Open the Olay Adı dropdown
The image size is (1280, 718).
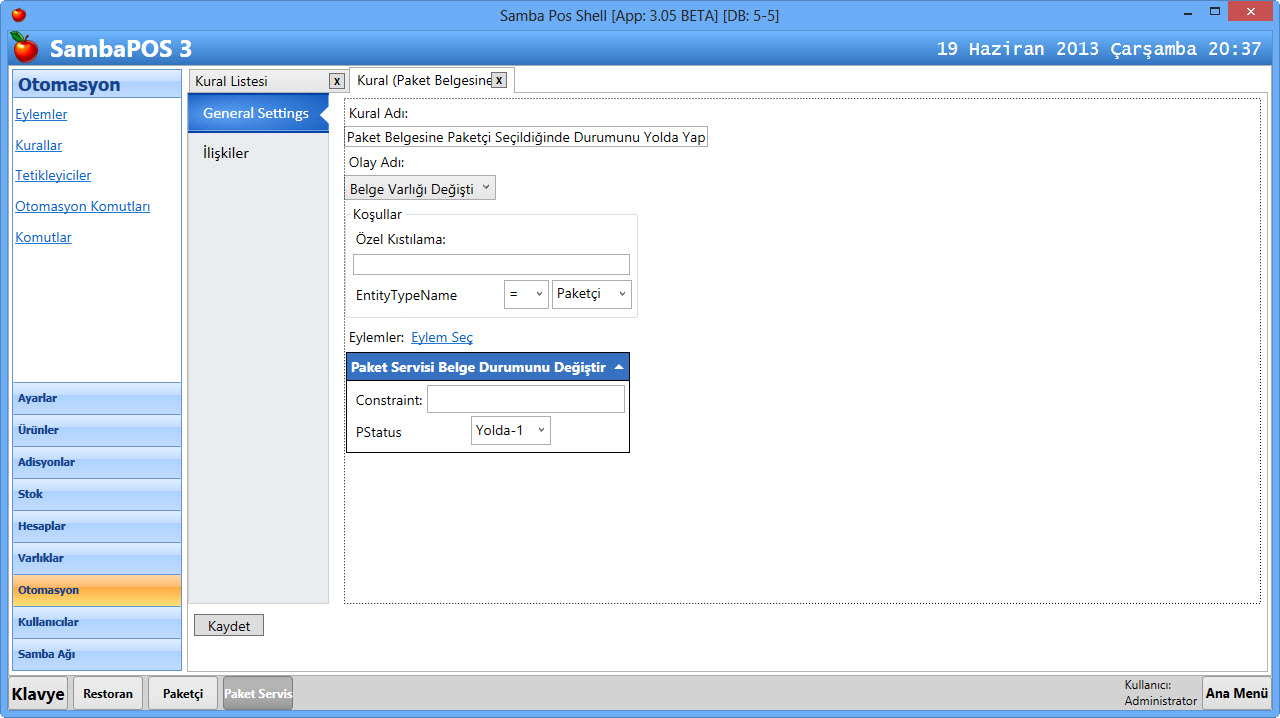coord(420,188)
